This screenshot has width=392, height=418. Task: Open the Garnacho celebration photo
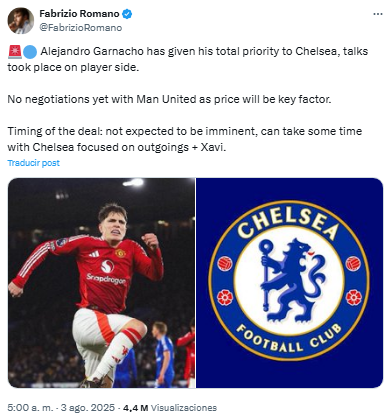point(101,283)
